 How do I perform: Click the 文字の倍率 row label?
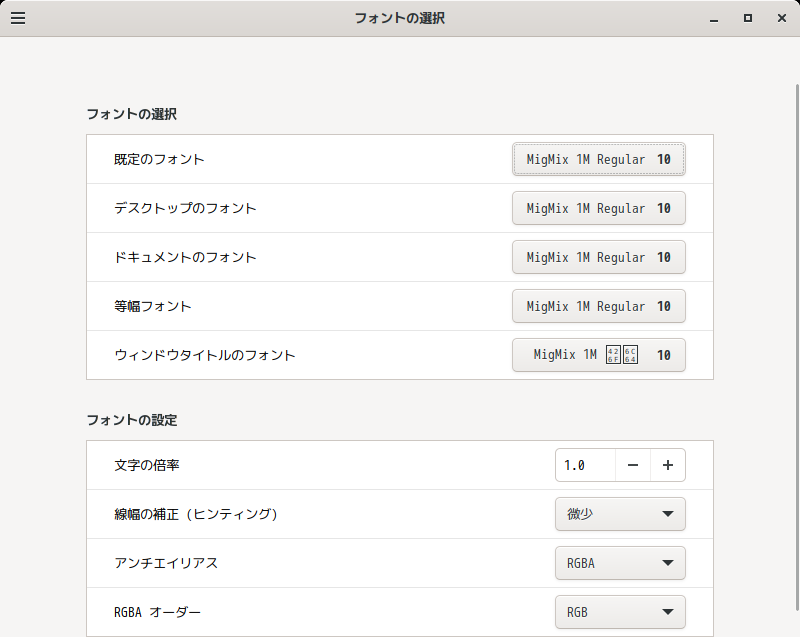tap(147, 465)
